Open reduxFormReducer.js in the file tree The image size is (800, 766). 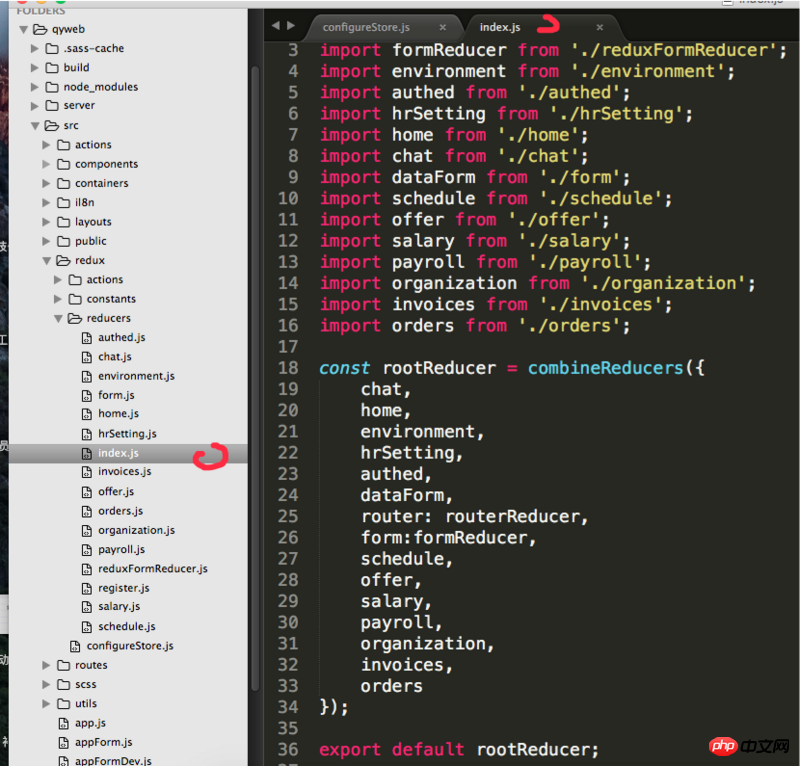(x=152, y=568)
